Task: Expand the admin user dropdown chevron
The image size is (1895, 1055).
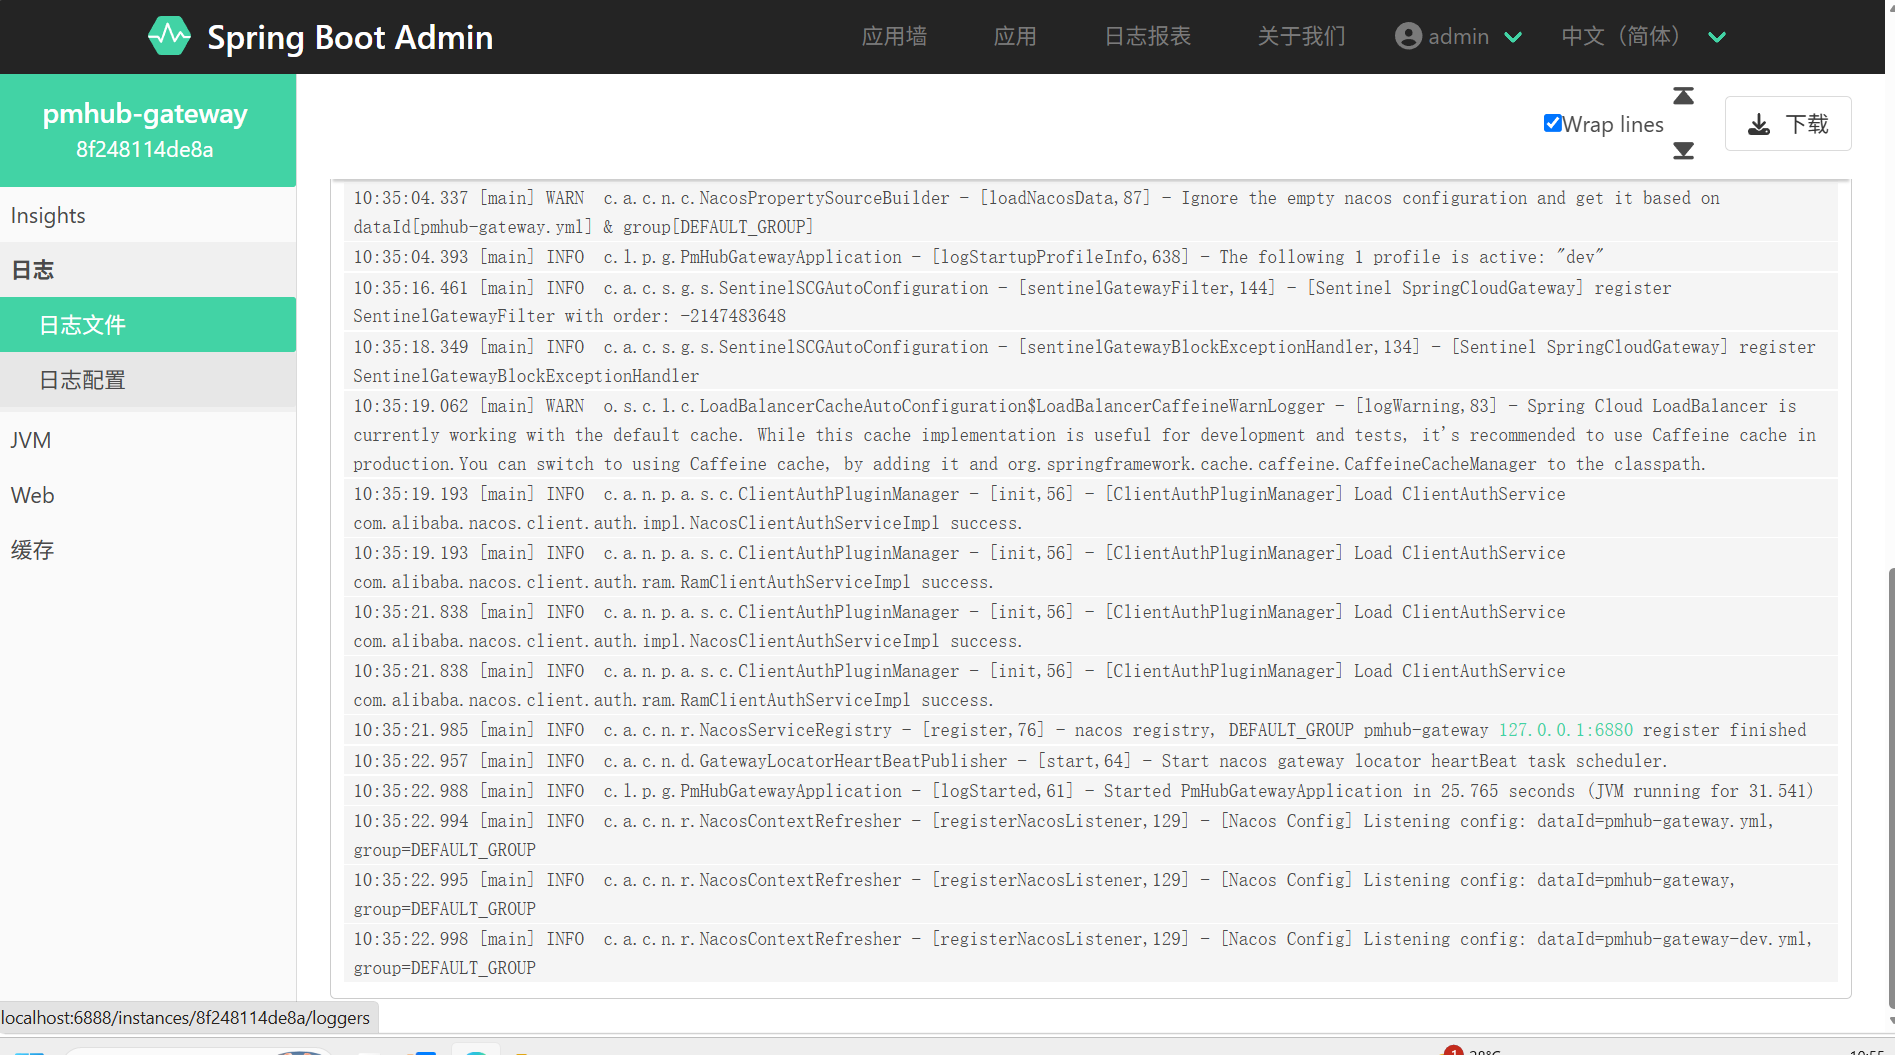Action: [x=1513, y=37]
